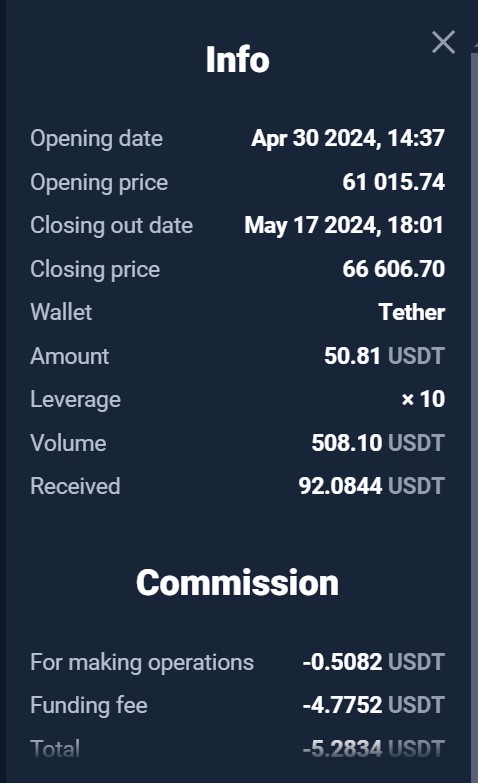
Task: Click the Funding fee -4.7752 USDT value
Action: (374, 705)
